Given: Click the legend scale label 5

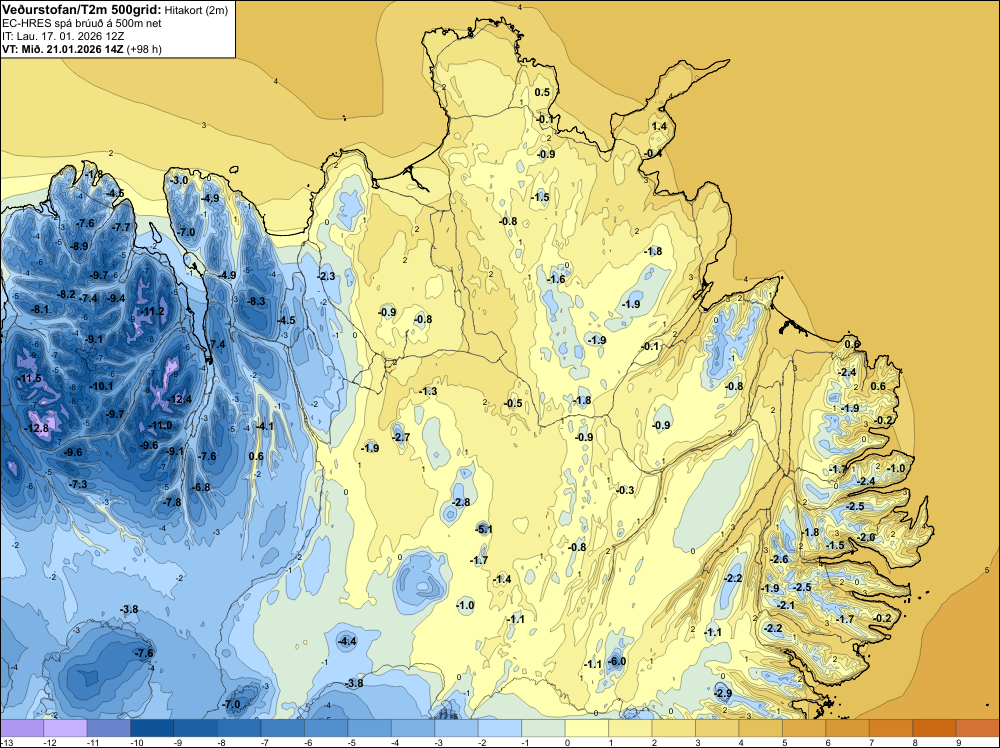Looking at the screenshot, I should coord(784,742).
